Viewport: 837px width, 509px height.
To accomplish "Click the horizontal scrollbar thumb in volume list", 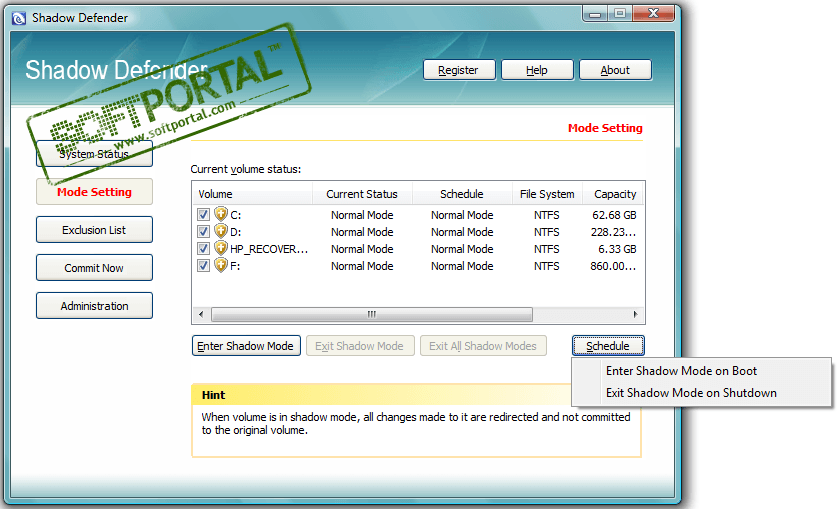I will click(372, 314).
